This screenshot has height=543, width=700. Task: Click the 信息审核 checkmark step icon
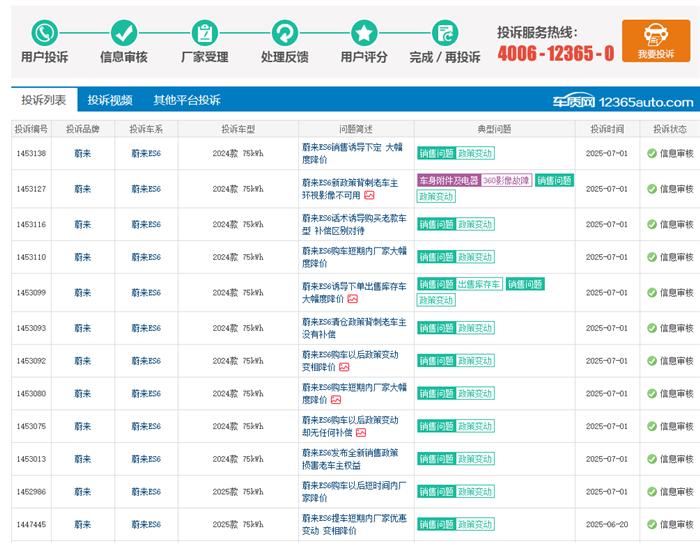coord(124,33)
